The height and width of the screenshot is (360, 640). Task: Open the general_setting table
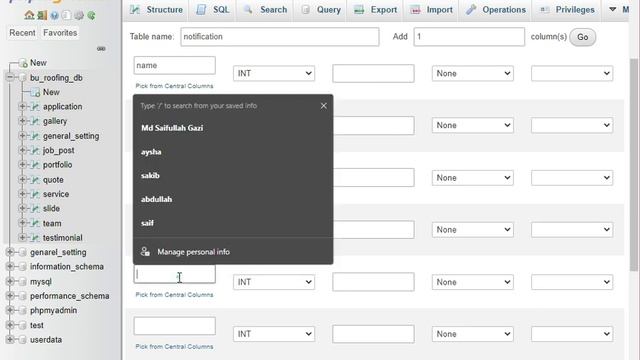tap(71, 136)
